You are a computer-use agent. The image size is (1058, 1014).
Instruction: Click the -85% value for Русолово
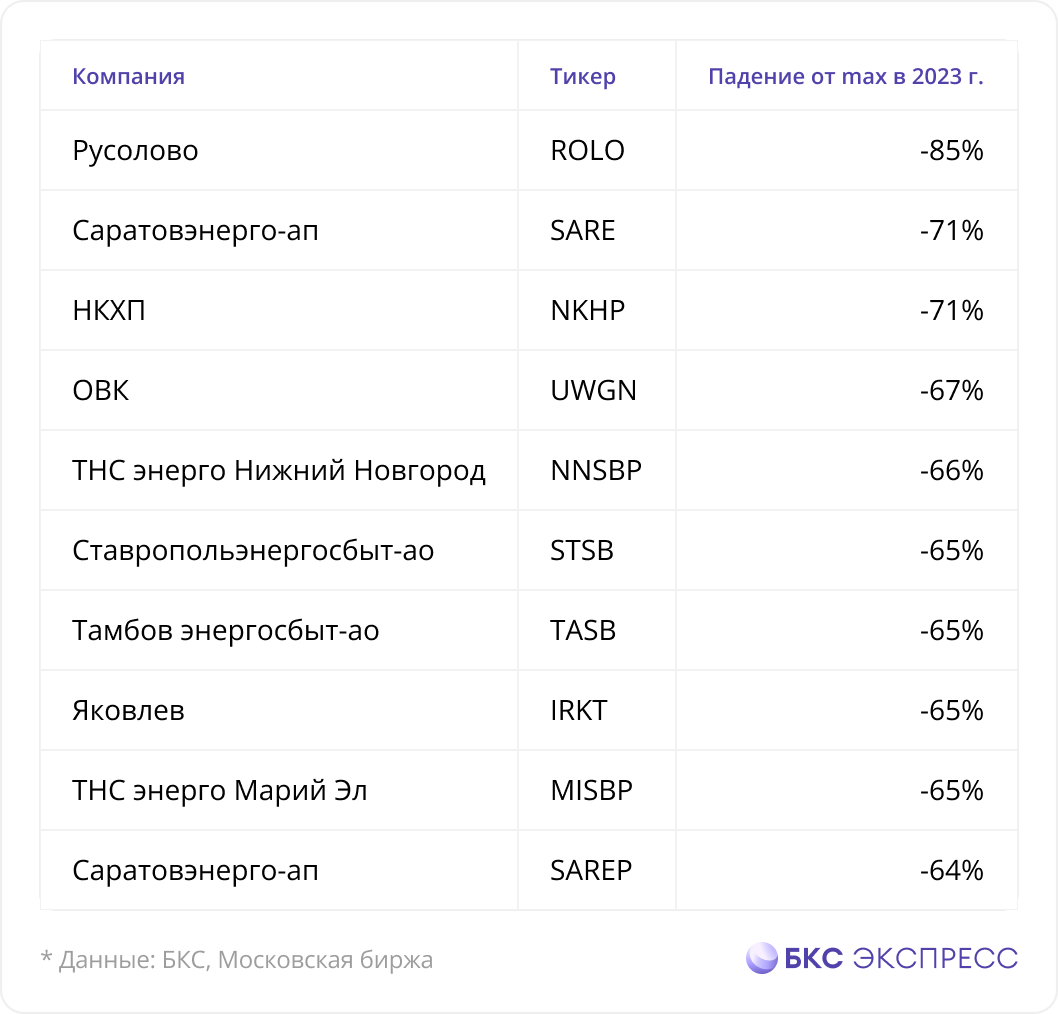pos(951,150)
